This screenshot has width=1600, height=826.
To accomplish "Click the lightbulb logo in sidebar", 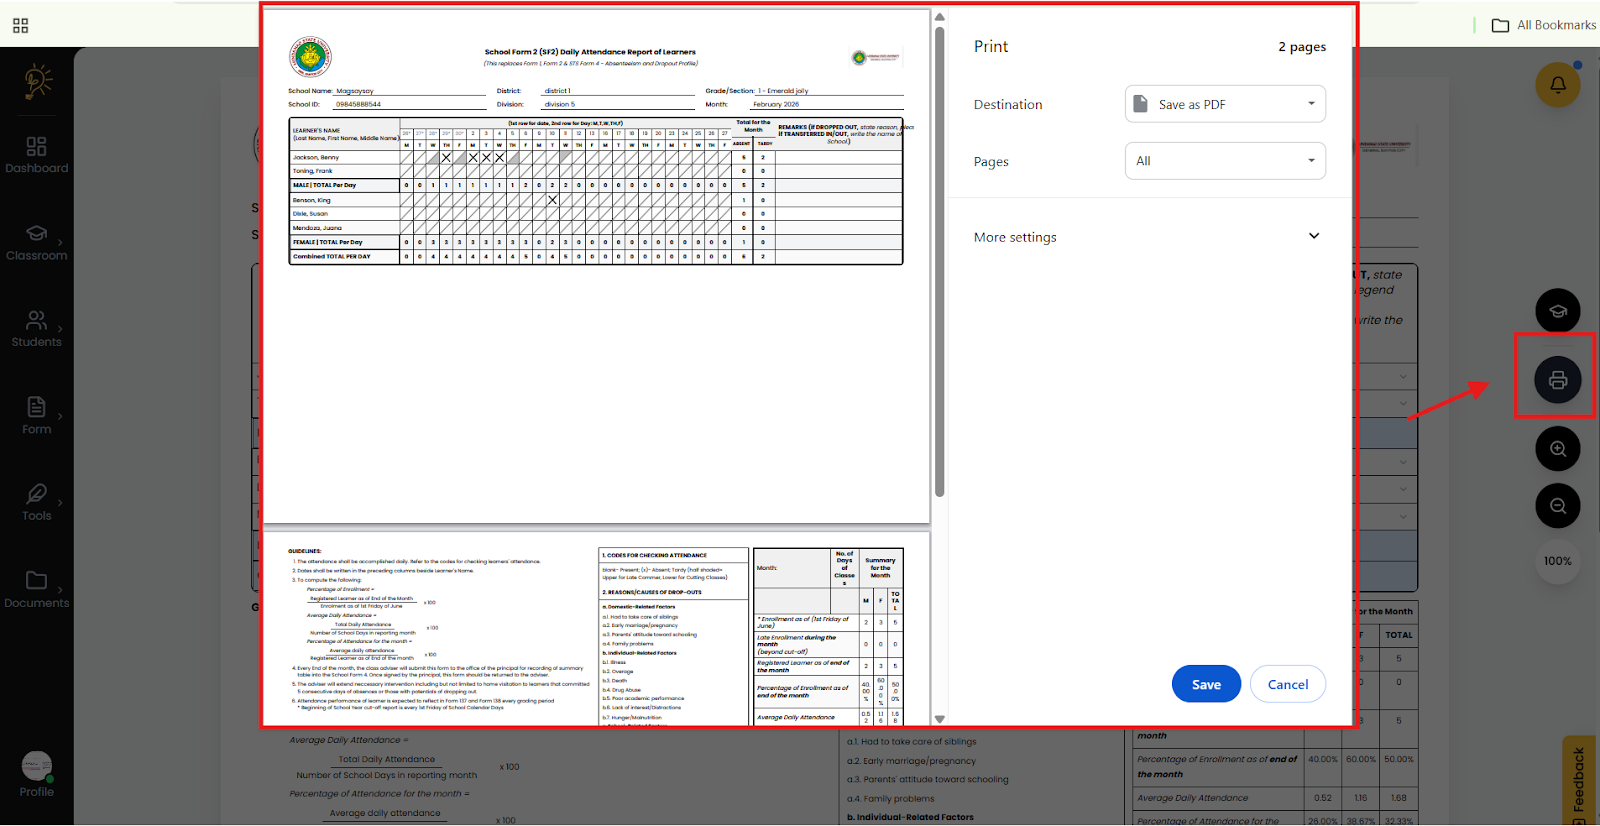I will click(x=37, y=82).
